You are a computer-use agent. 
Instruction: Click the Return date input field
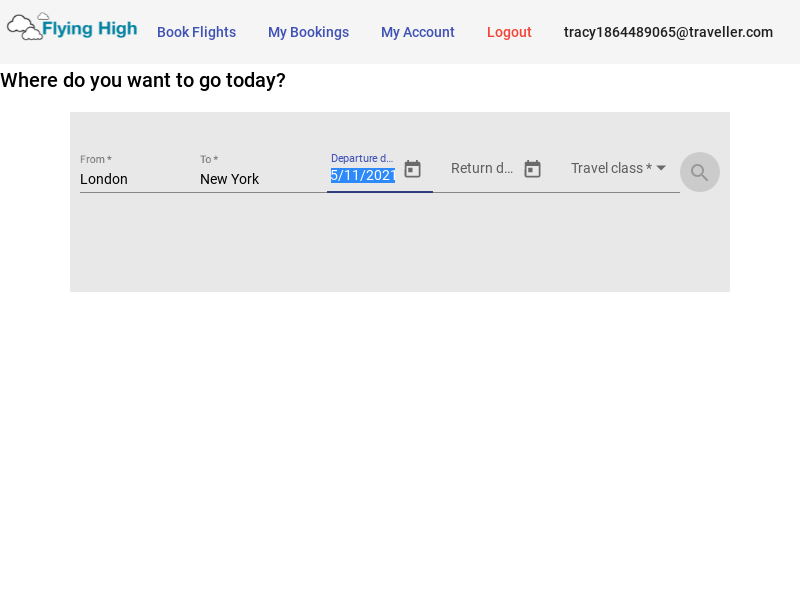(x=482, y=168)
